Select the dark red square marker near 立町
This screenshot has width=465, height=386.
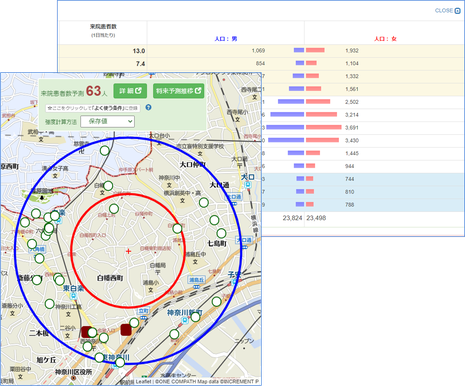point(126,329)
